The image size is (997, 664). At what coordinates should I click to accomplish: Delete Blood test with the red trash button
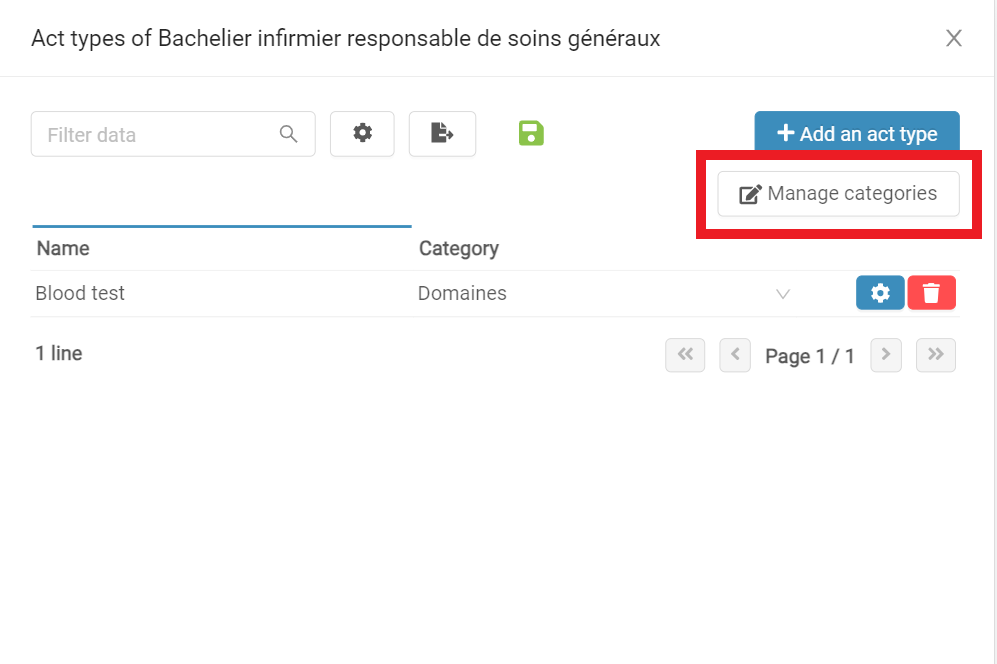tap(932, 293)
